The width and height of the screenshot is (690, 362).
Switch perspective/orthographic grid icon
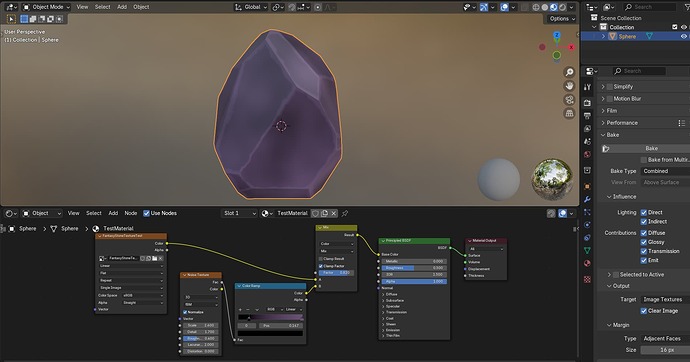pos(569,113)
